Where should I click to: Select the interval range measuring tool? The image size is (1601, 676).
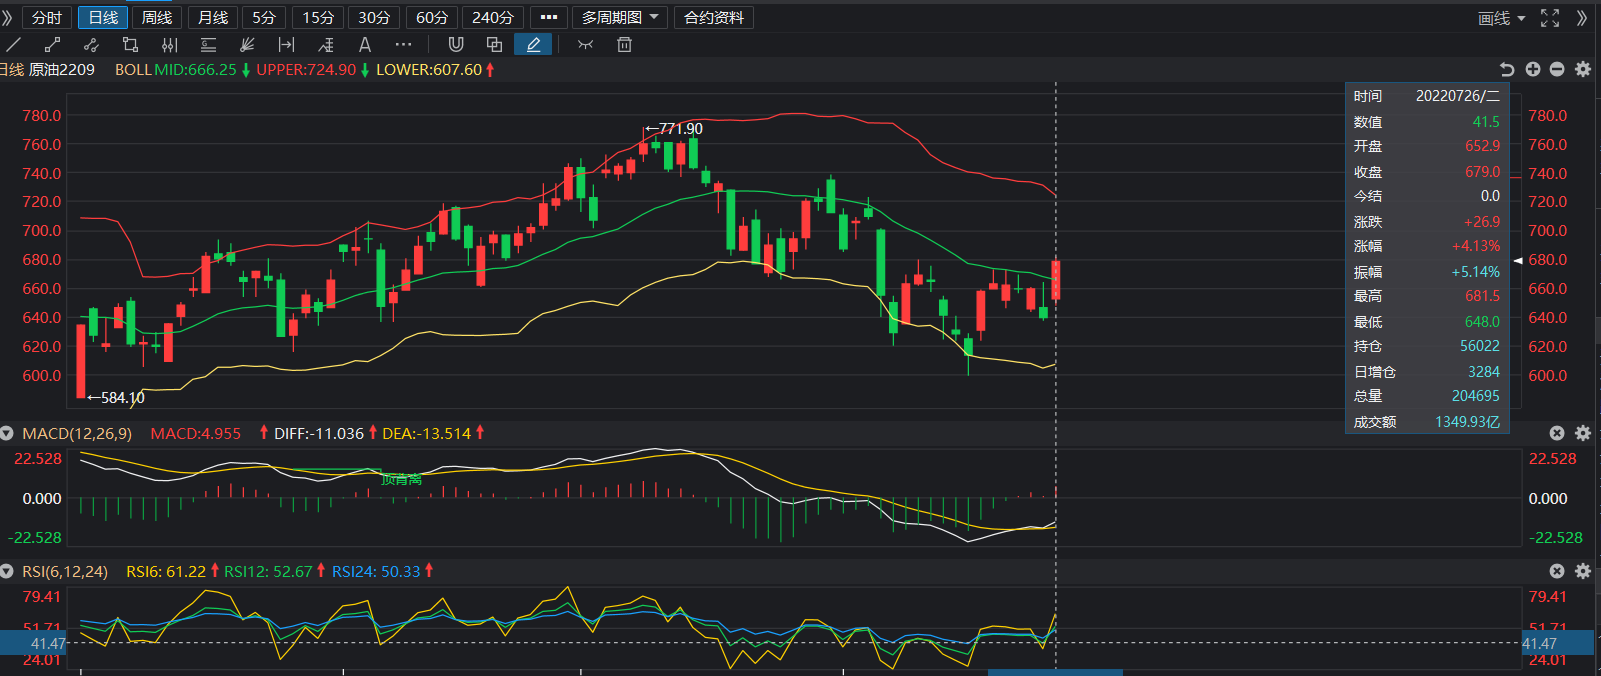click(x=286, y=44)
